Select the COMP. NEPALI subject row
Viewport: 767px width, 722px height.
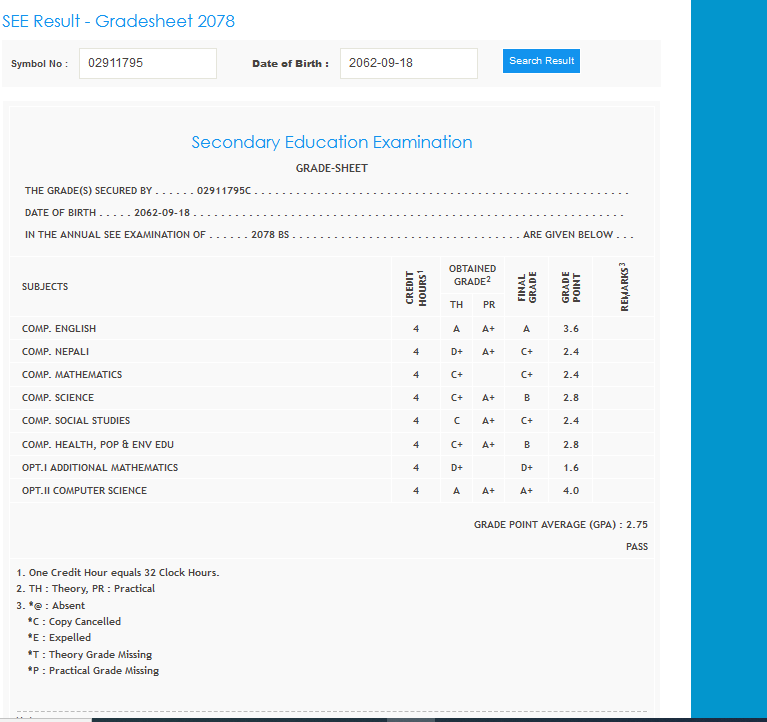point(56,352)
